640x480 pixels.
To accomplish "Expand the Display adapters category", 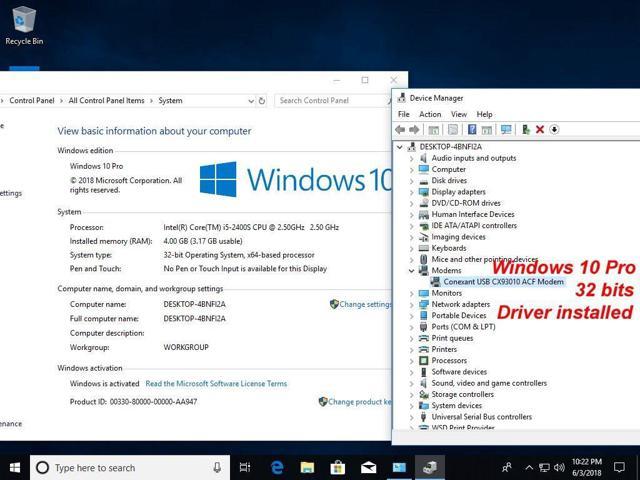I will (x=411, y=192).
